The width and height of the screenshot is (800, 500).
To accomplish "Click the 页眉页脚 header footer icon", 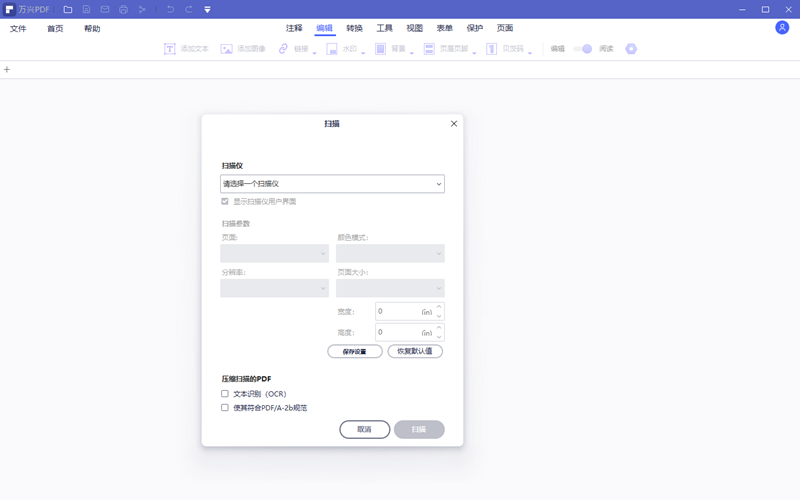I will click(429, 48).
